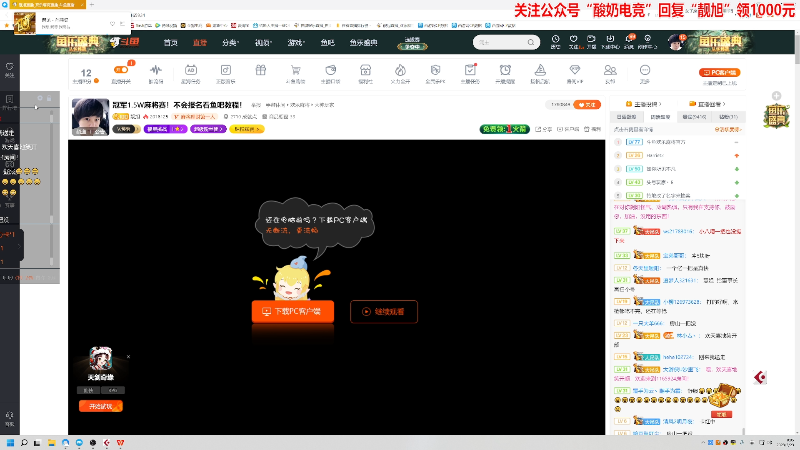Screen dimensions: 800x450
Task: Select the second ranking tab in chat panel
Action: point(660,117)
